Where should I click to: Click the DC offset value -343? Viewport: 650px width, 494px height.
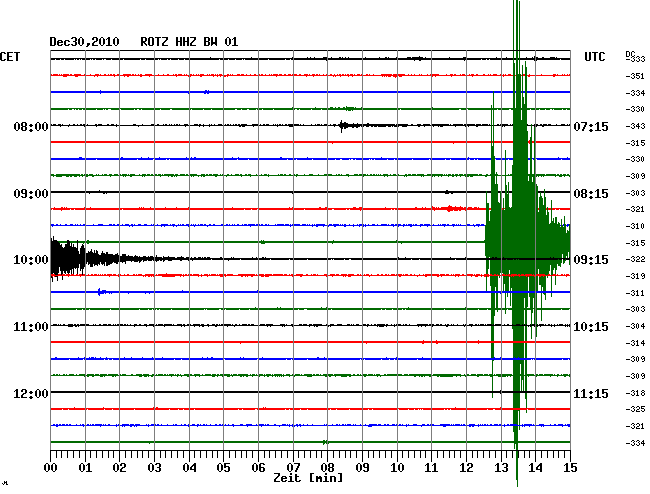pos(635,126)
